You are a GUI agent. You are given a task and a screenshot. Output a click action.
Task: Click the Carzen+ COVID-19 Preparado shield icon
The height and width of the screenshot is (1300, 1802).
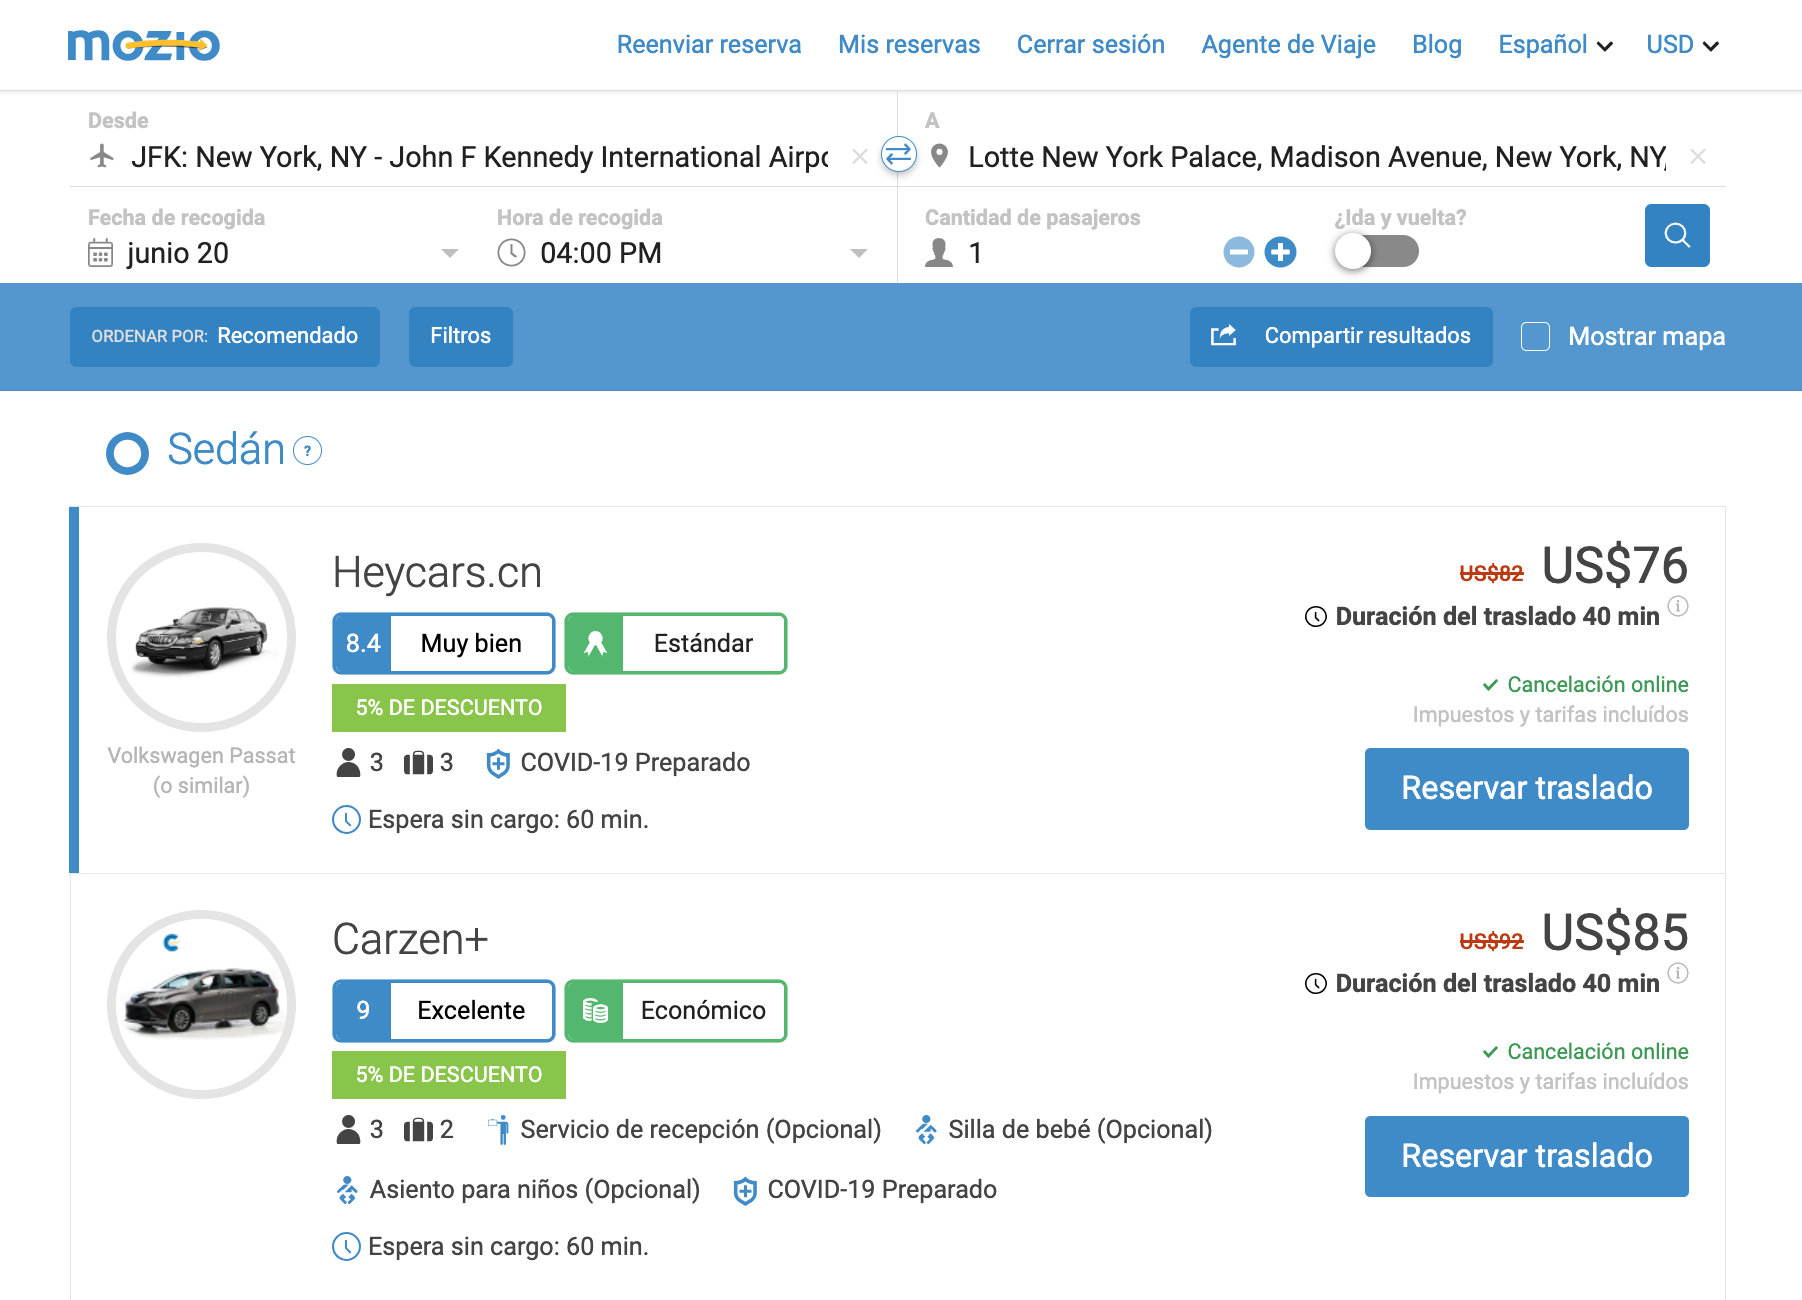tap(744, 1190)
